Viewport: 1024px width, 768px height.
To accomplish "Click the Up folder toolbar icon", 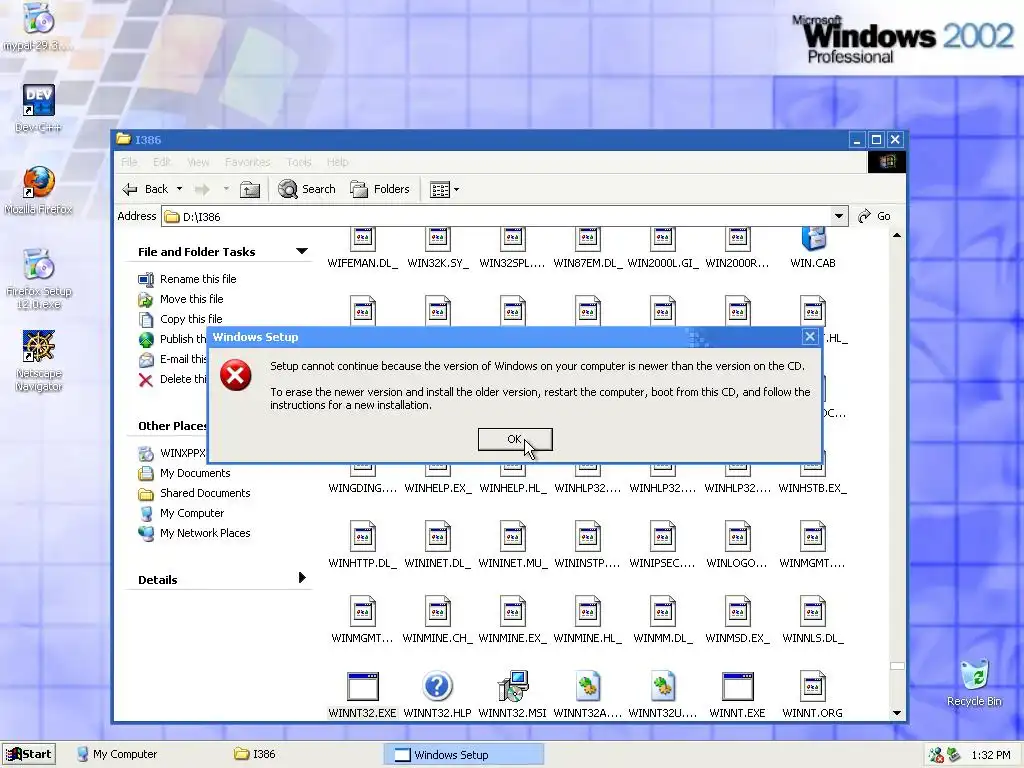I will (249, 189).
